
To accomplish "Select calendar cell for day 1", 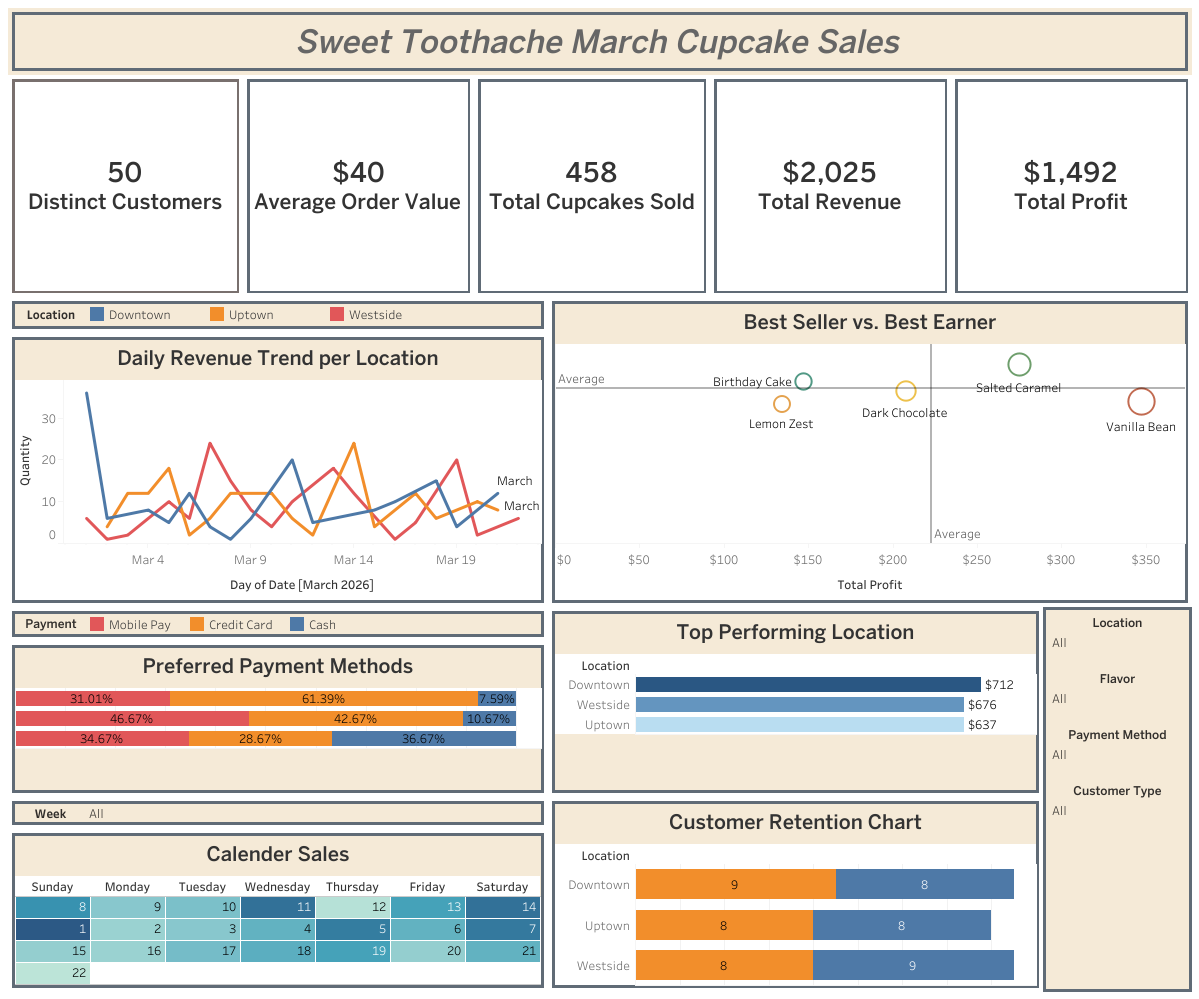I will (x=53, y=929).
